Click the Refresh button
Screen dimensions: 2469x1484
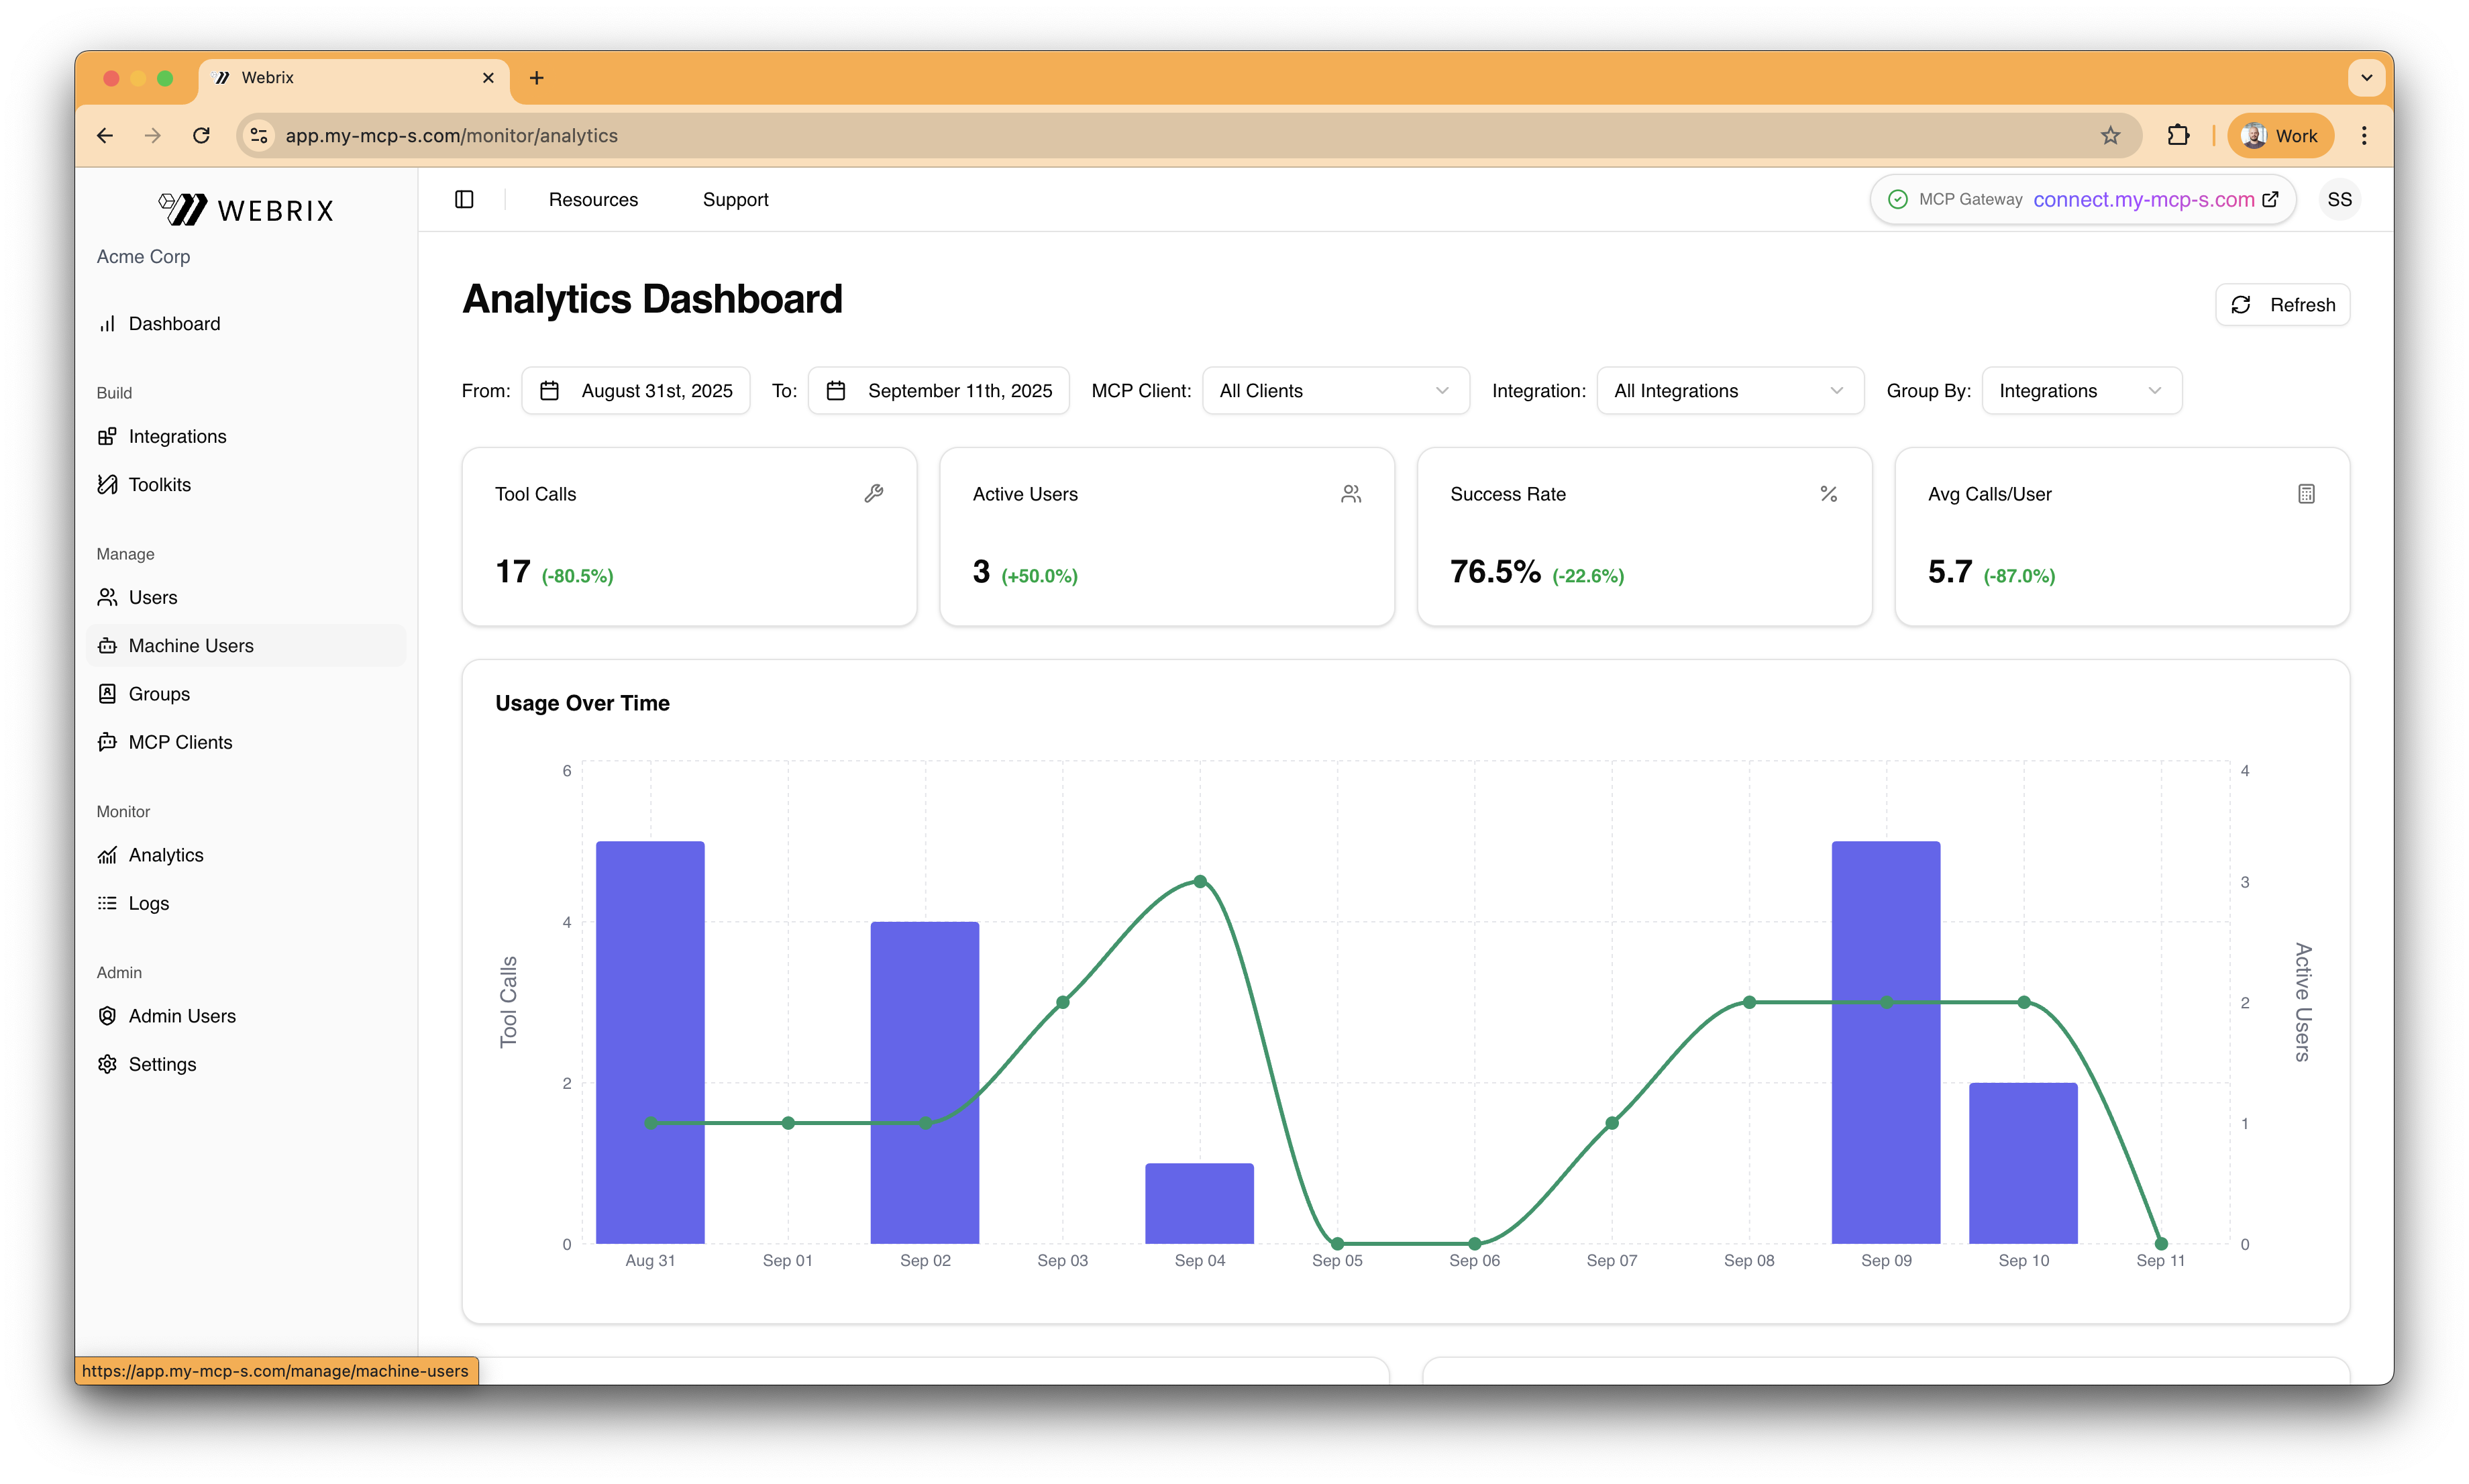(x=2282, y=305)
